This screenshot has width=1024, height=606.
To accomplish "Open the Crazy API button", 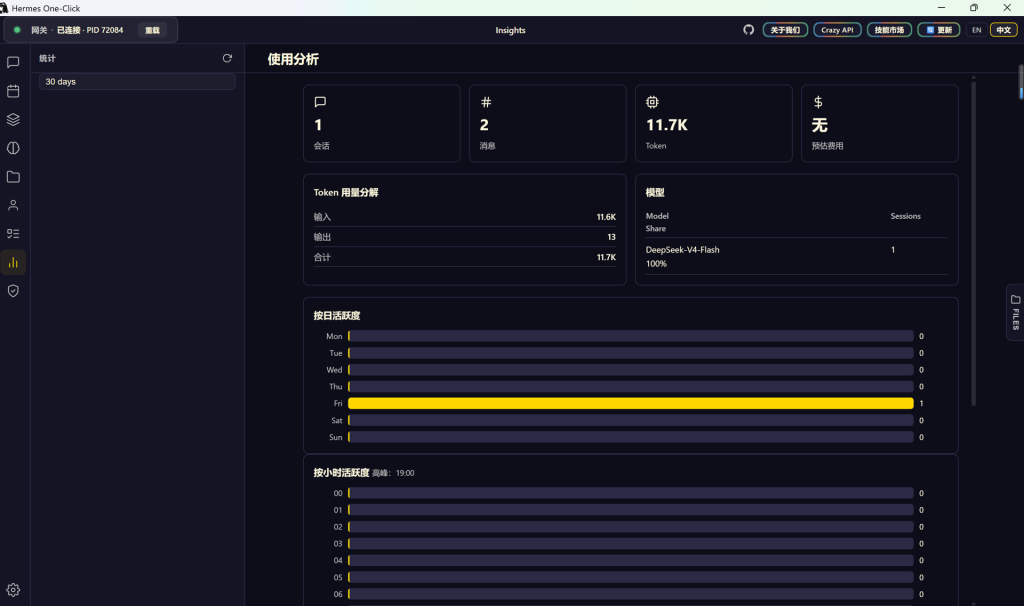I will coord(837,30).
